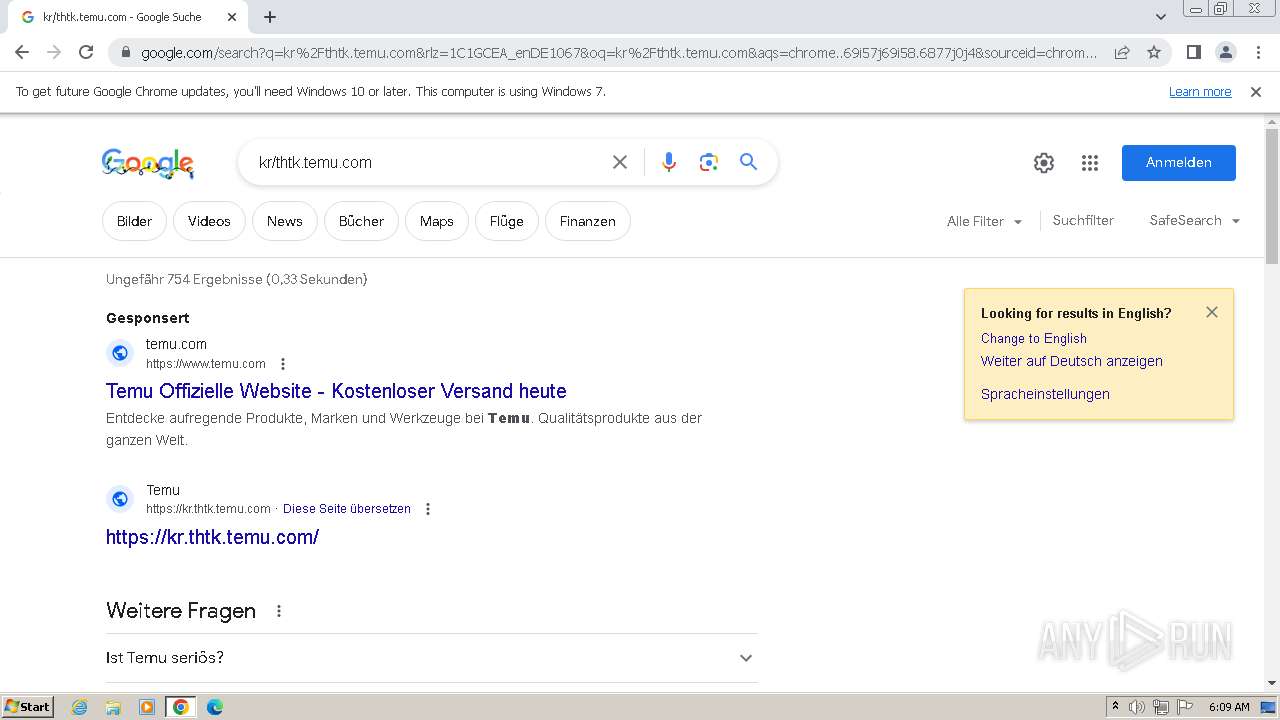Click the share page icon in address bar
Image resolution: width=1280 pixels, height=720 pixels.
coord(1122,52)
